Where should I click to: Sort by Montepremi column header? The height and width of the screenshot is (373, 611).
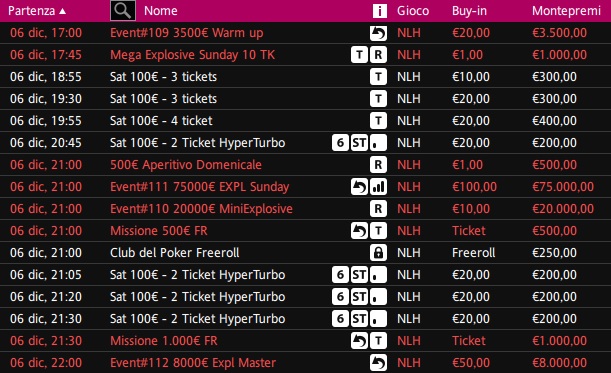pos(566,11)
